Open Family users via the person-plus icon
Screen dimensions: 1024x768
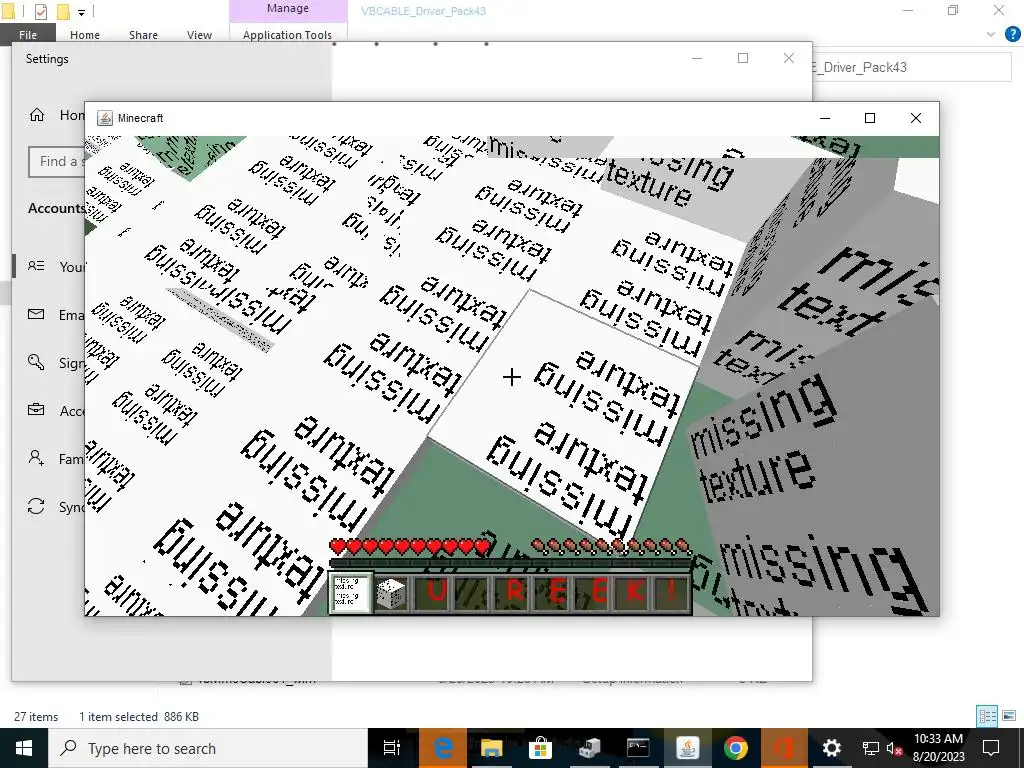tap(36, 458)
